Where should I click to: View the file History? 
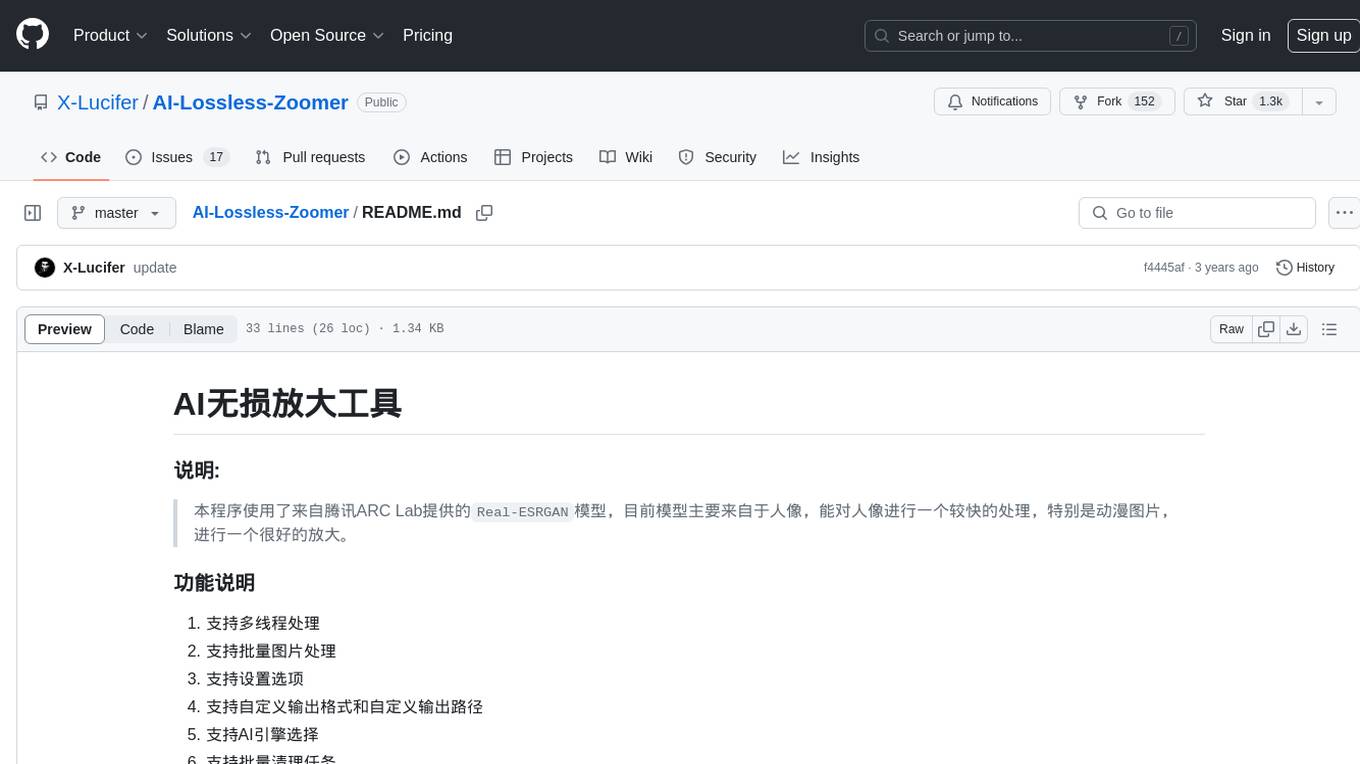point(1305,268)
